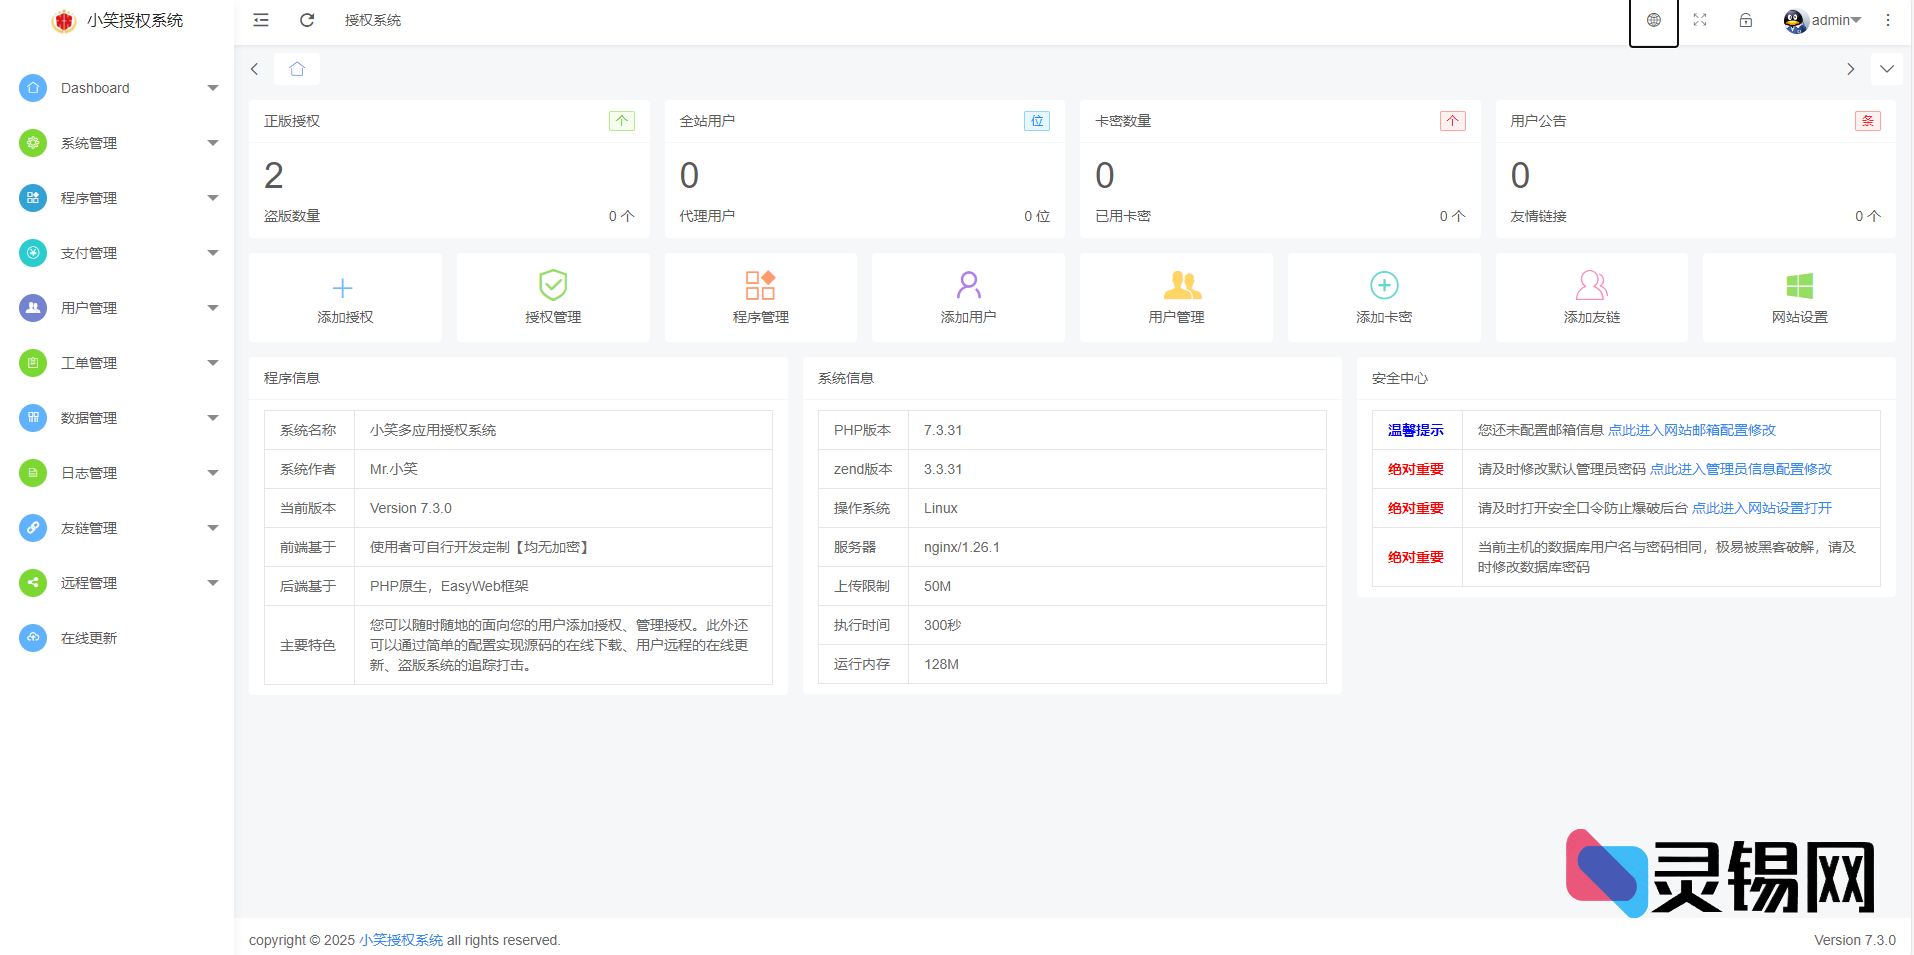The height and width of the screenshot is (955, 1914).
Task: Click the 添加授权 quick action icon
Action: (x=344, y=287)
